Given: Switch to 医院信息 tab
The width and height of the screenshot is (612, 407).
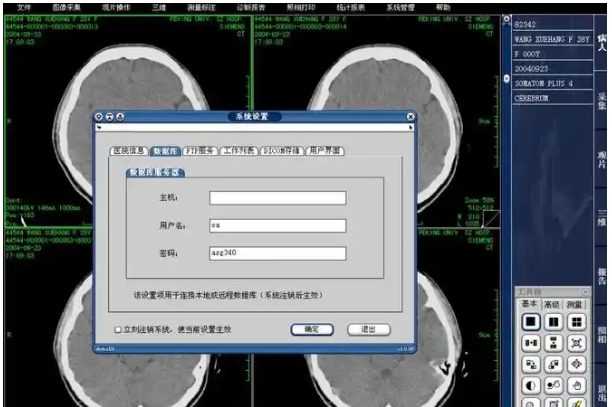Looking at the screenshot, I should click(129, 151).
